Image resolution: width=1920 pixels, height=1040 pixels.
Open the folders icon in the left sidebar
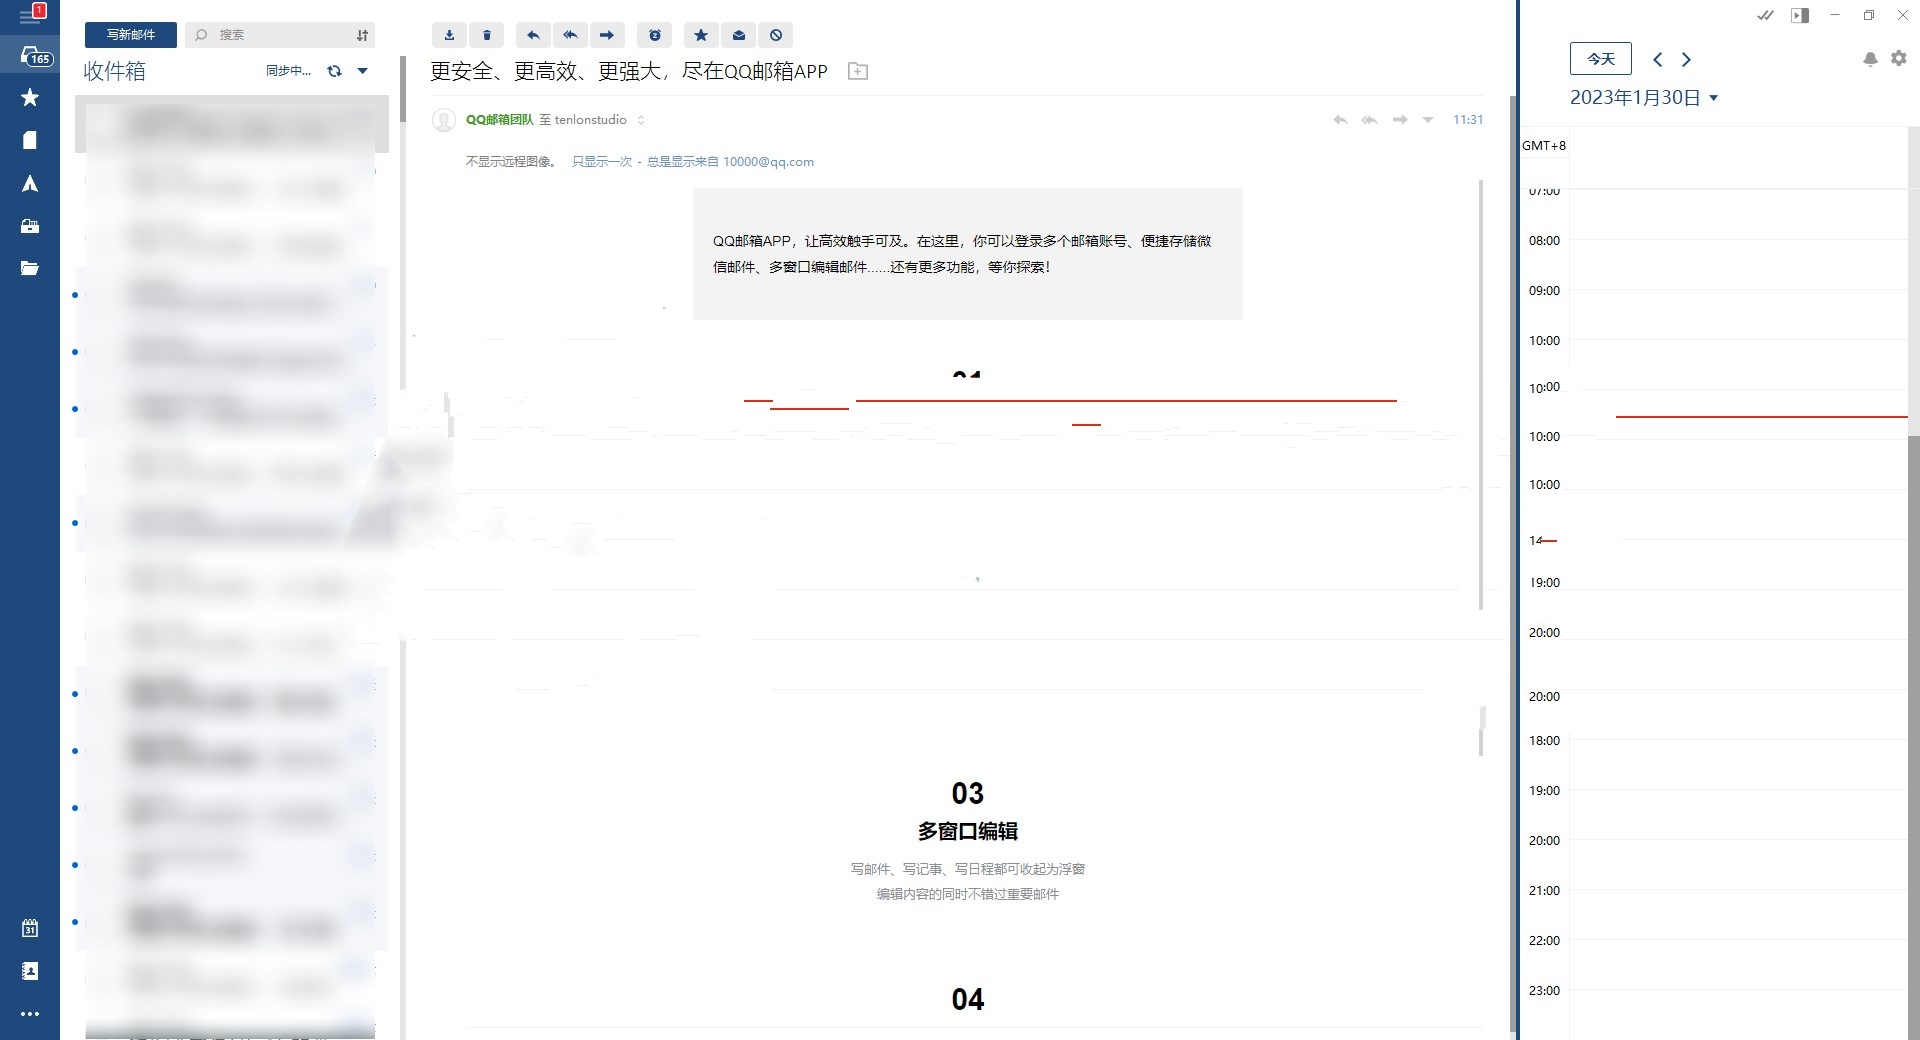30,268
